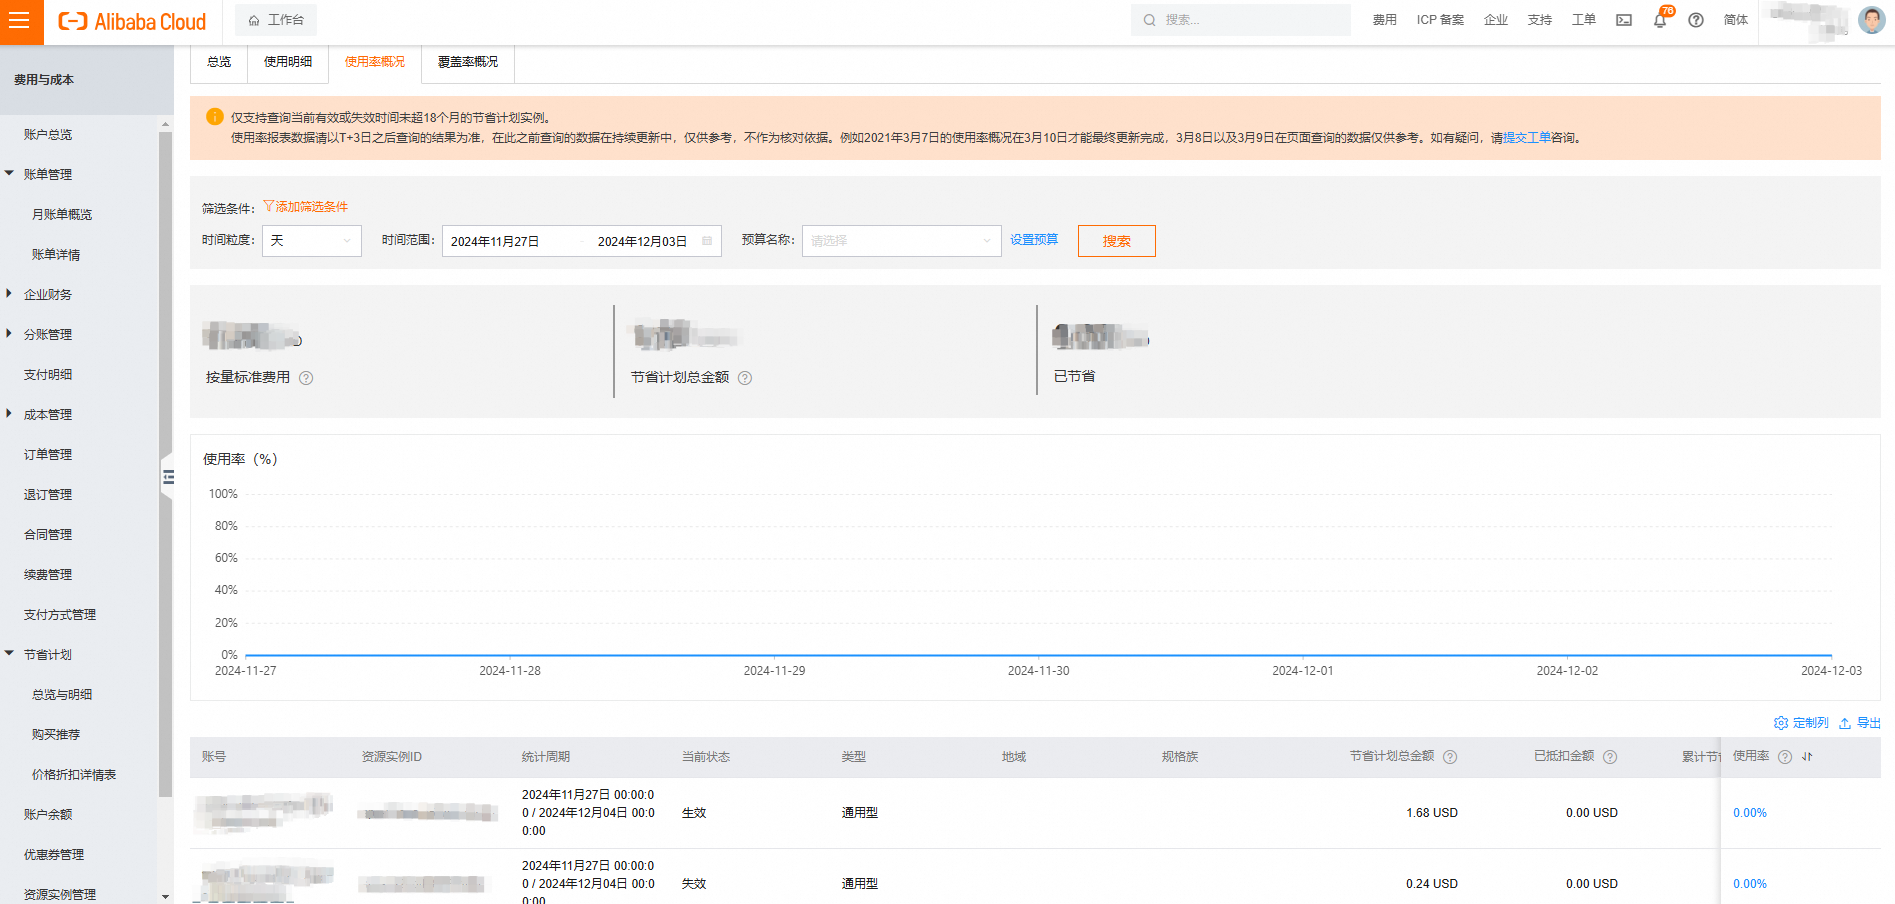
Task: Open 合同管理 in the sidebar
Action: pyautogui.click(x=48, y=534)
